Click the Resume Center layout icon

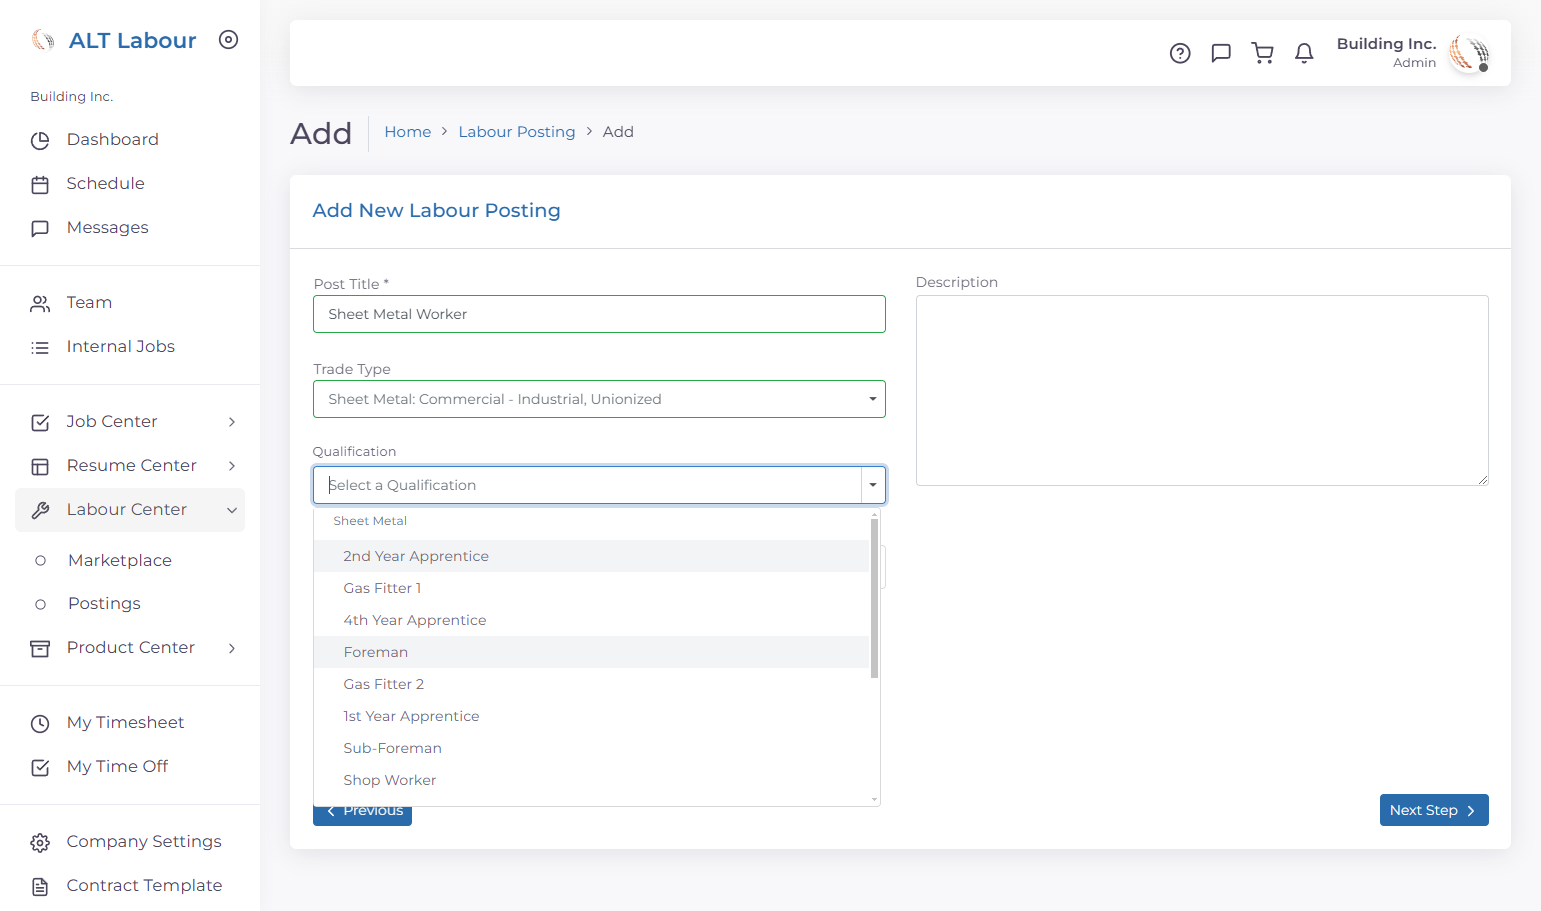pyautogui.click(x=40, y=467)
